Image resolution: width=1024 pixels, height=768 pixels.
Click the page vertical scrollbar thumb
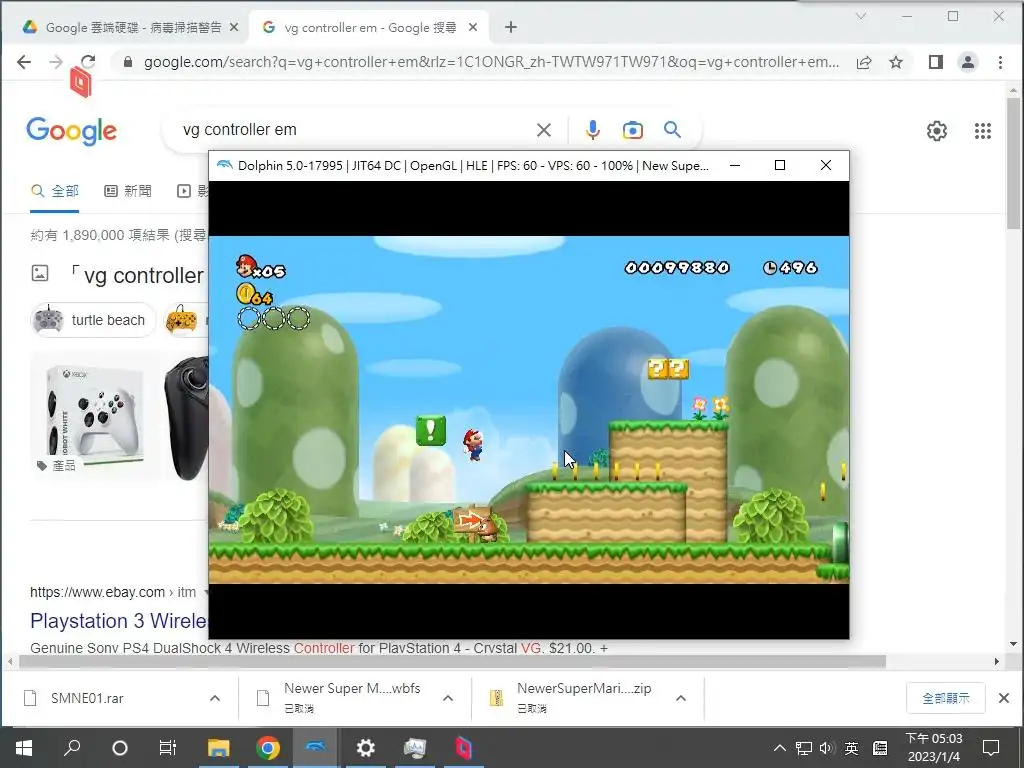1013,163
